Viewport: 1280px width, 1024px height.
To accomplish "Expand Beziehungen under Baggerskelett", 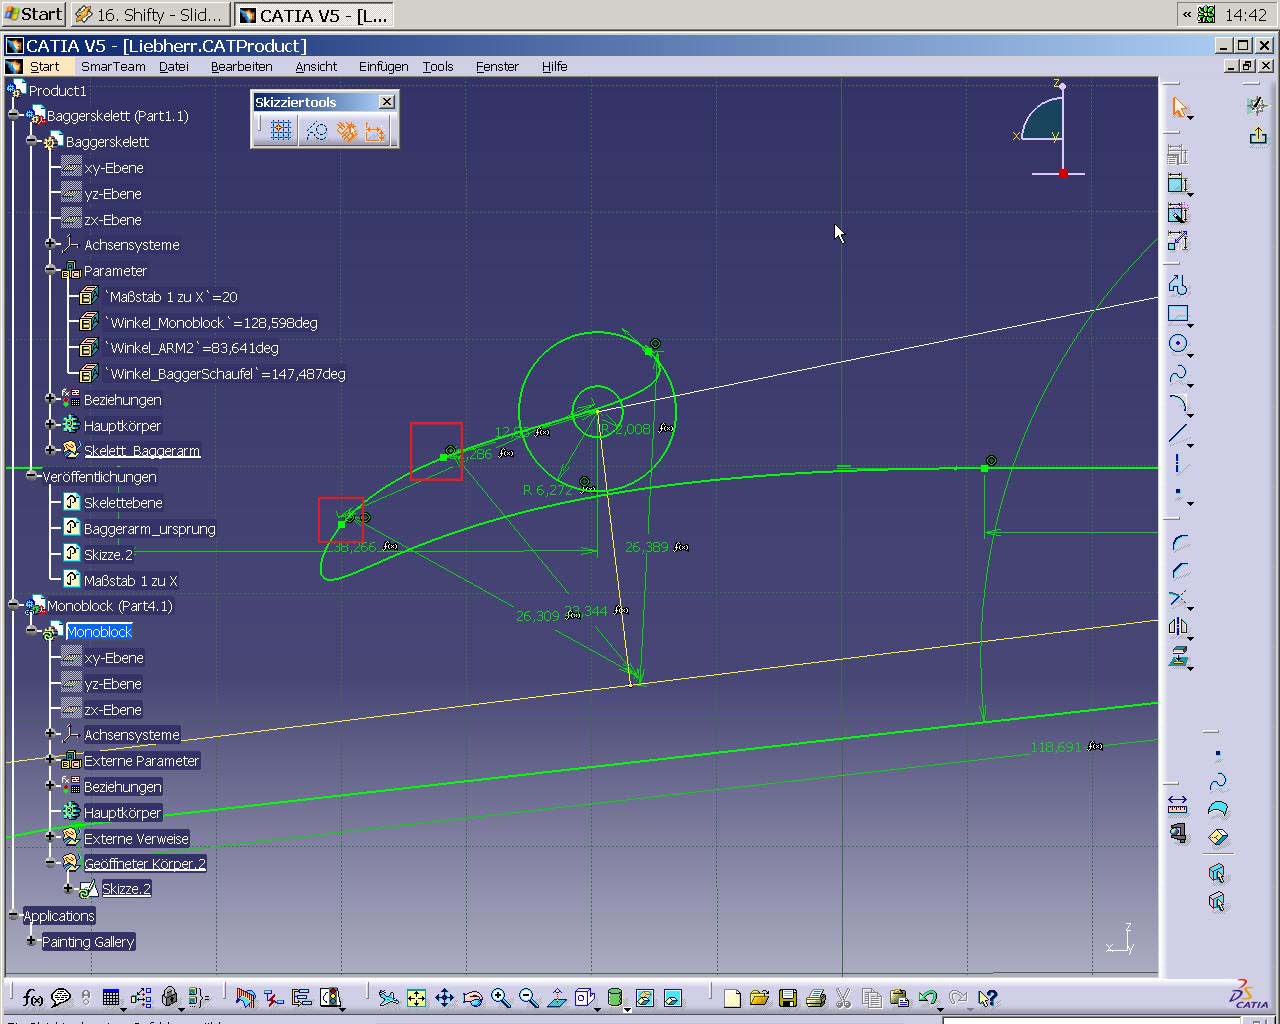I will pyautogui.click(x=50, y=398).
